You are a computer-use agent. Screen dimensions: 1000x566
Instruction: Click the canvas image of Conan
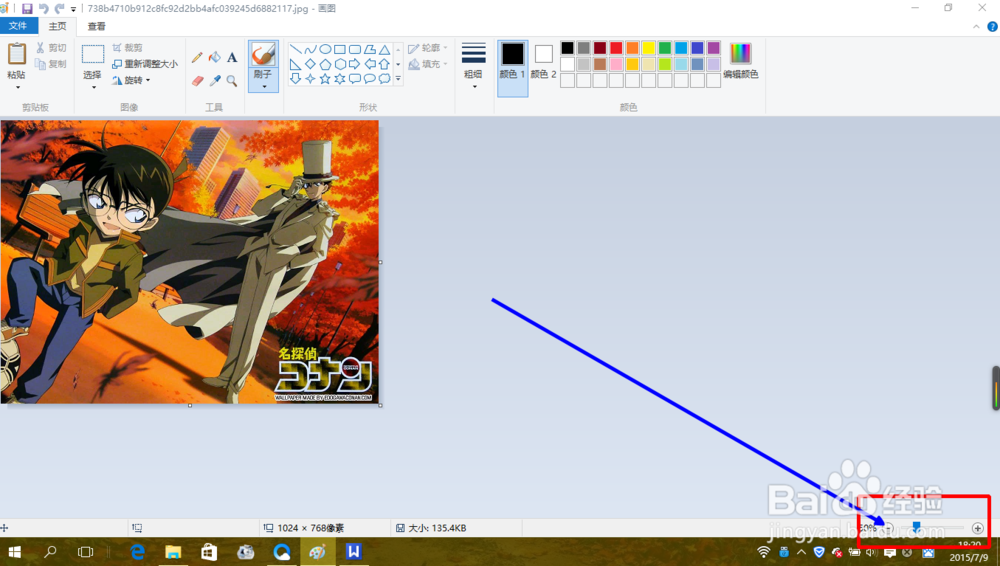pos(189,262)
